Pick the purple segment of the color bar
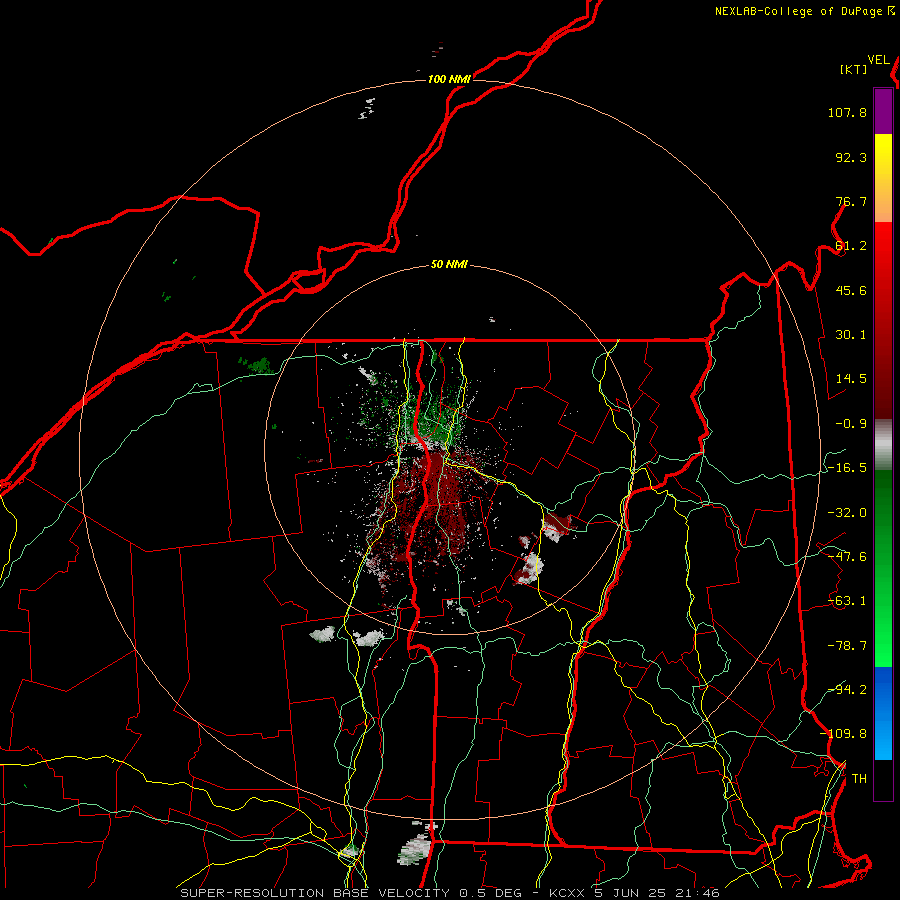Image resolution: width=900 pixels, height=900 pixels. tap(883, 111)
